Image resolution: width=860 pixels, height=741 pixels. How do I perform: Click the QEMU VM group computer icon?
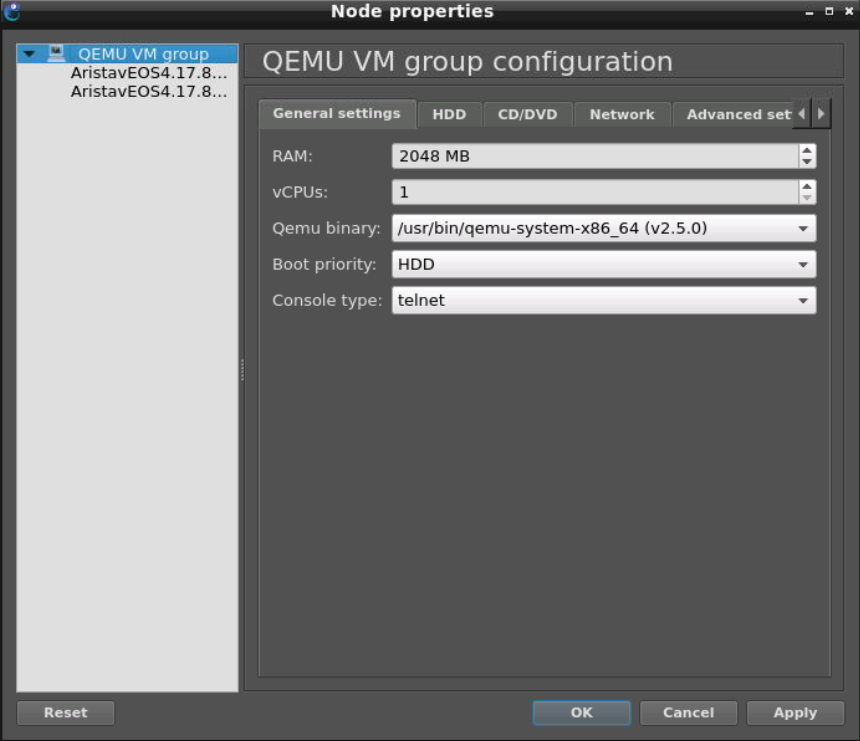point(57,54)
